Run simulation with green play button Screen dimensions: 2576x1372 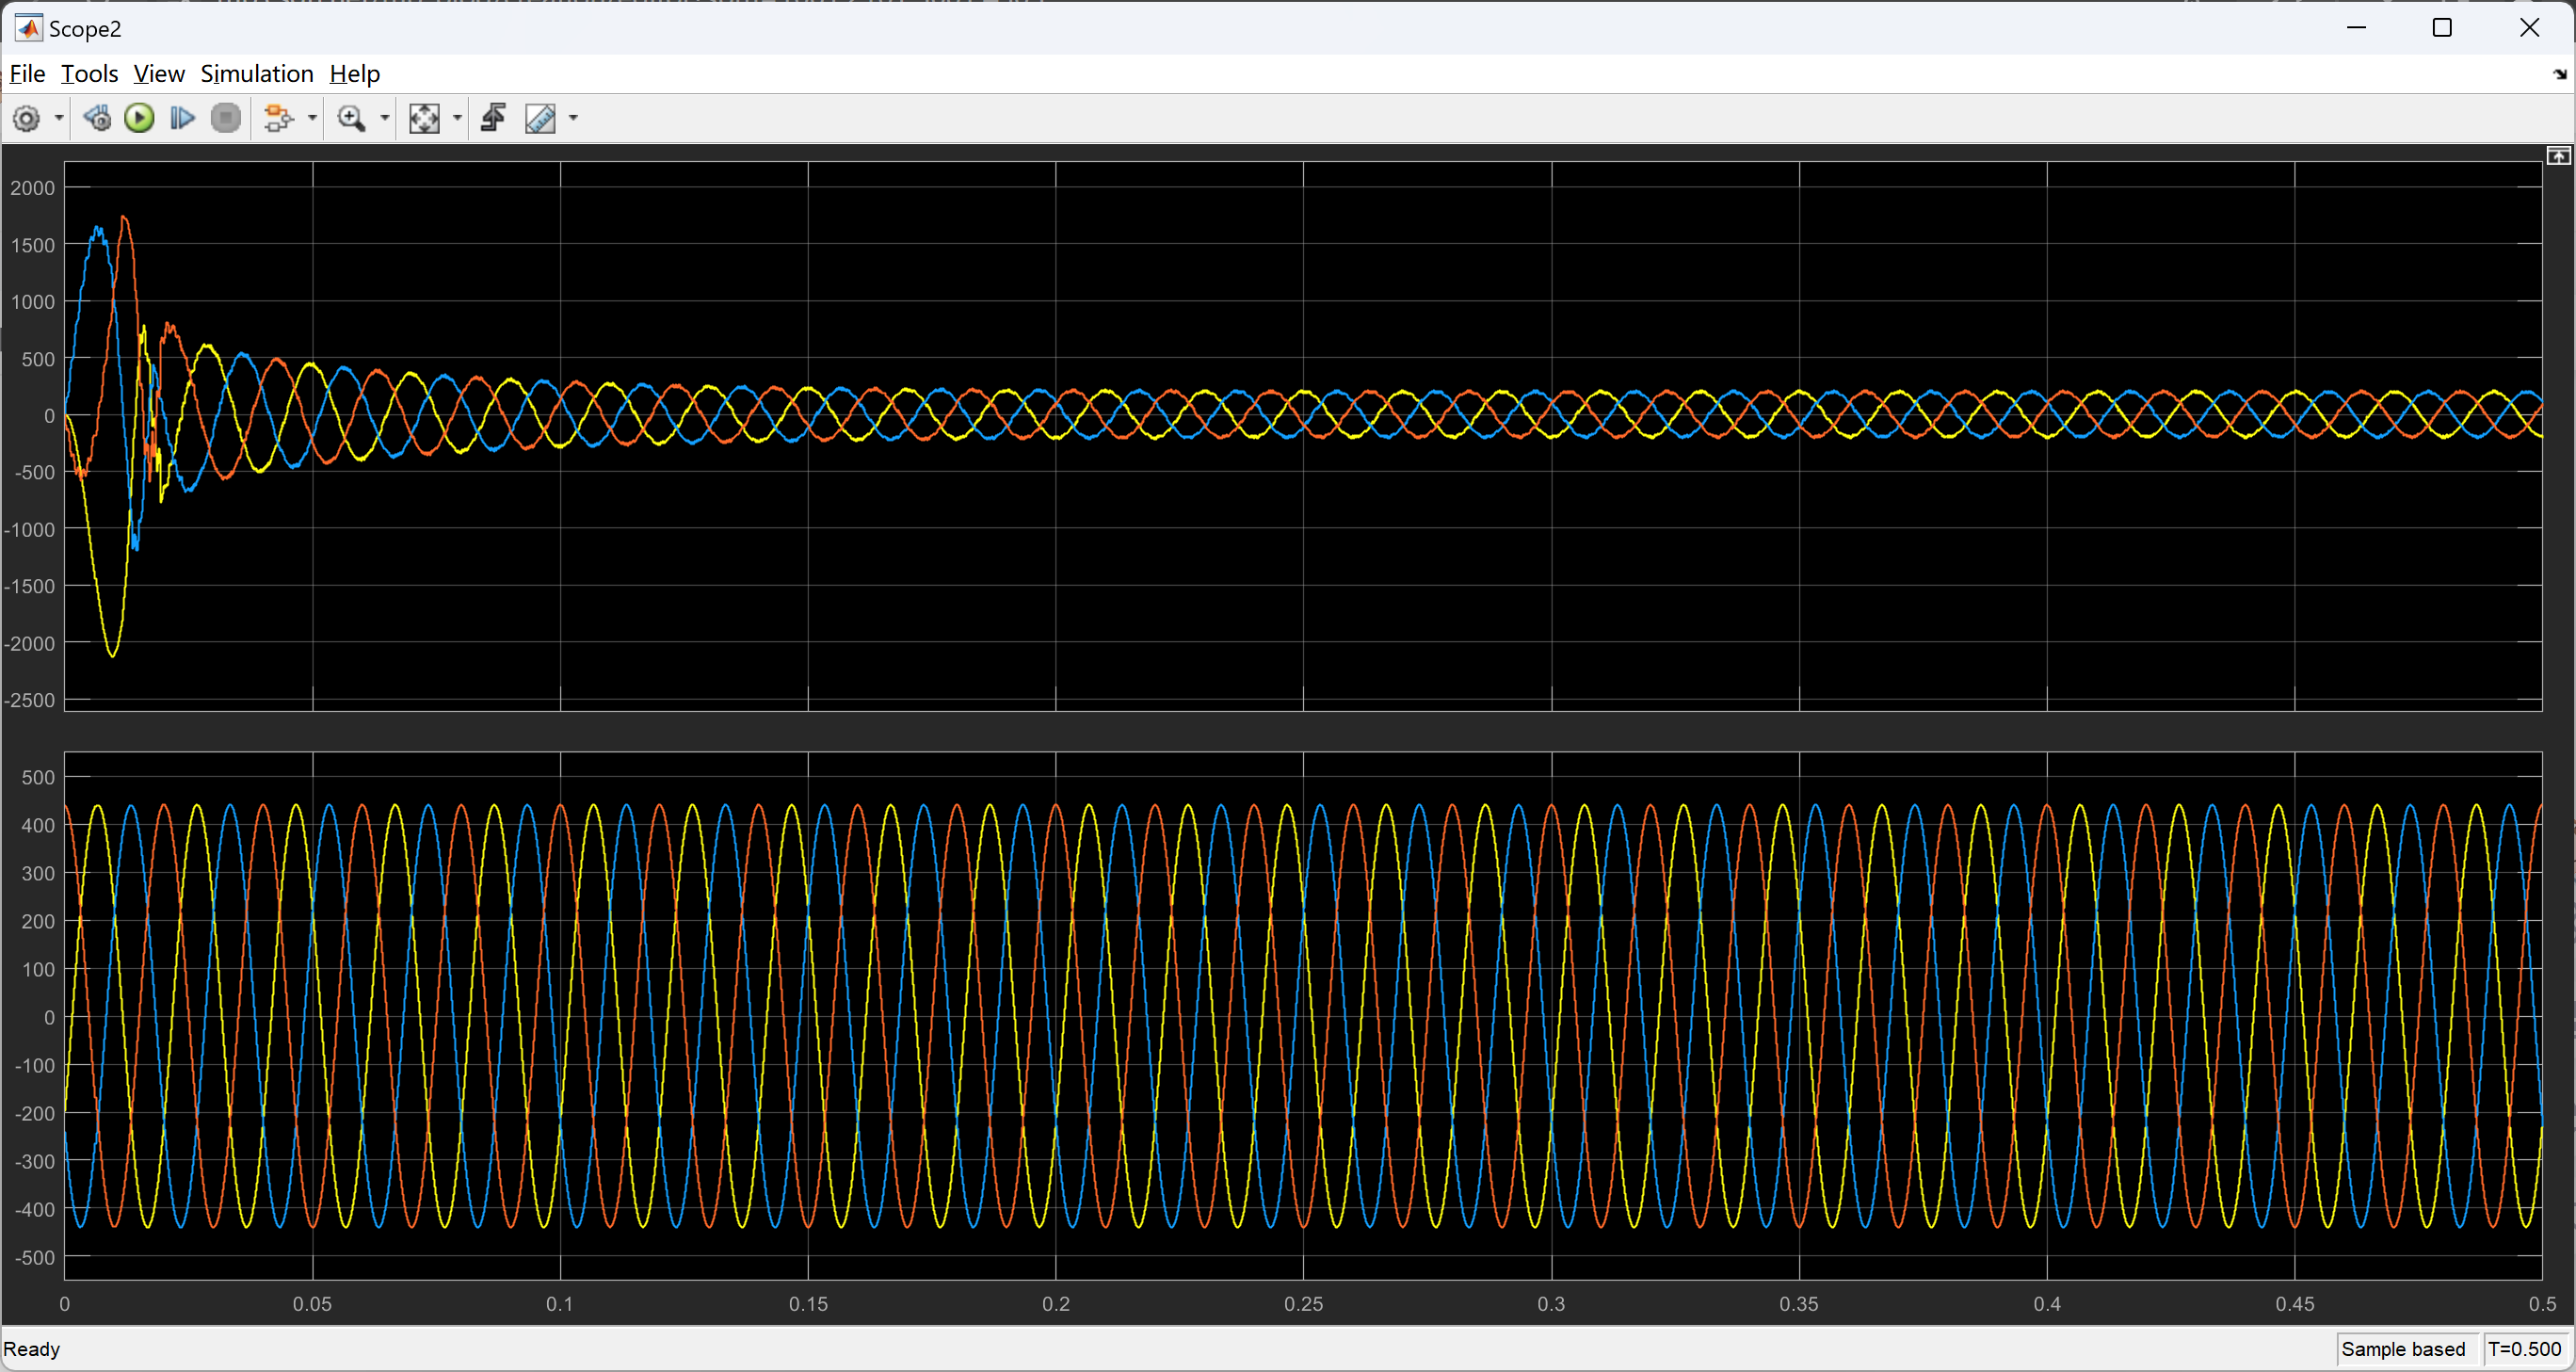click(x=139, y=119)
